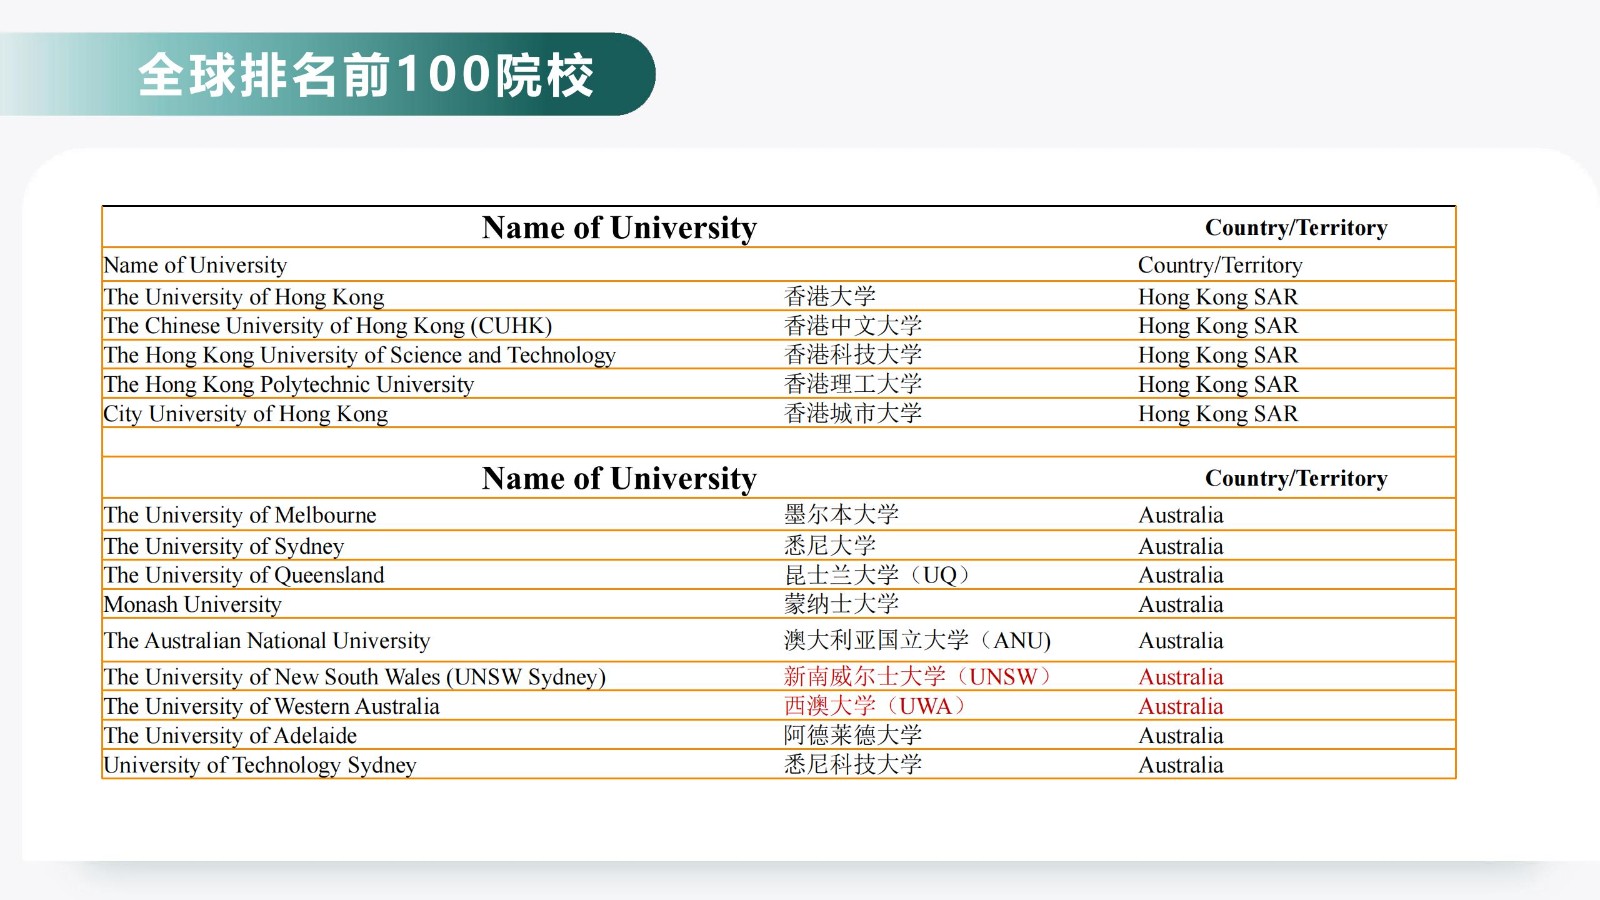Click 'The University of Queensland'
Viewport: 1600px width, 900px height.
[244, 575]
